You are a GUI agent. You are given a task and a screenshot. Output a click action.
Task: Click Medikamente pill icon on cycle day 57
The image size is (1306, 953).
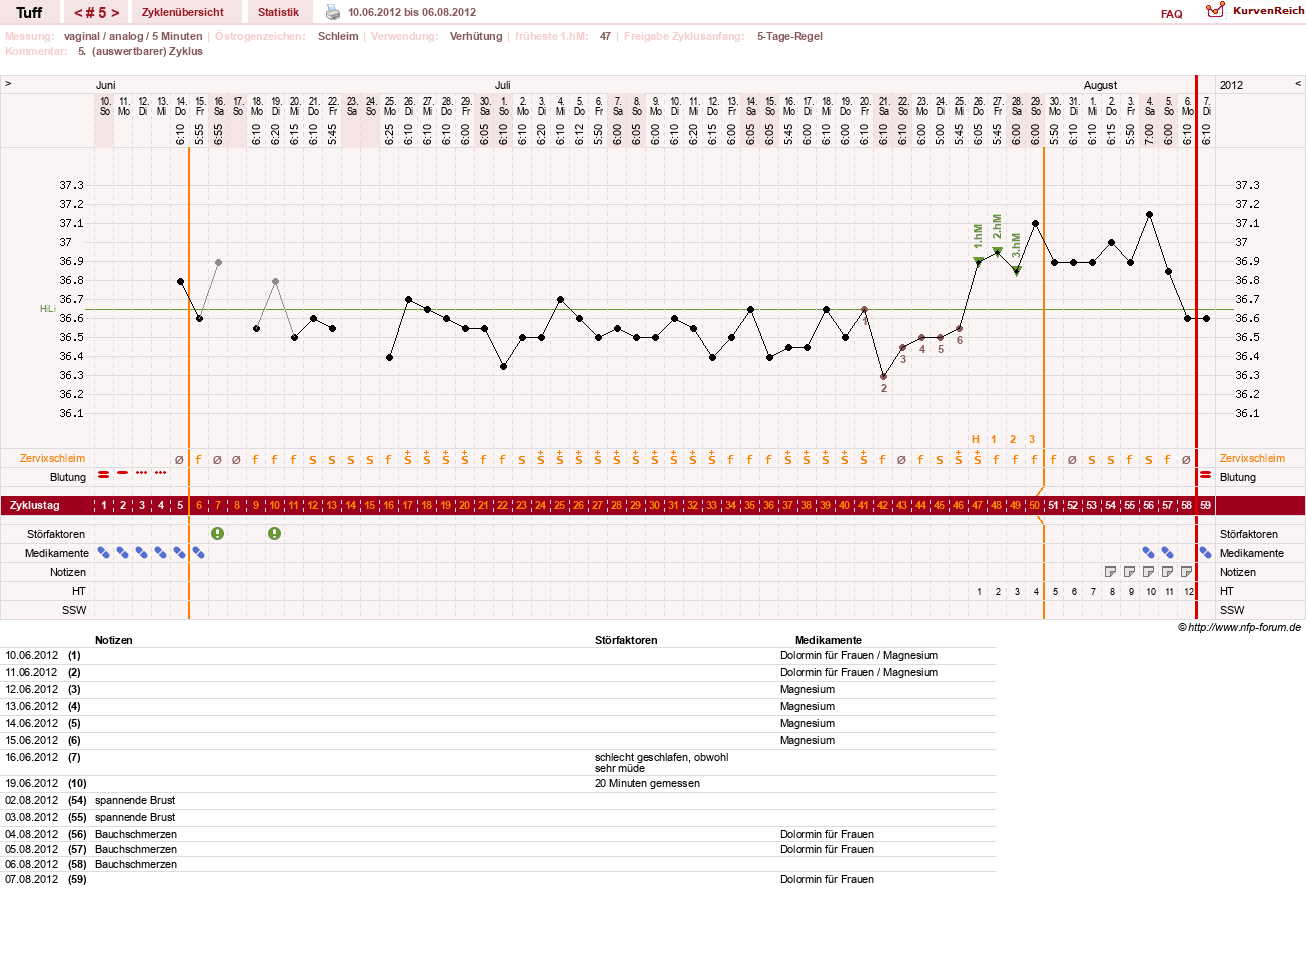pyautogui.click(x=1167, y=553)
